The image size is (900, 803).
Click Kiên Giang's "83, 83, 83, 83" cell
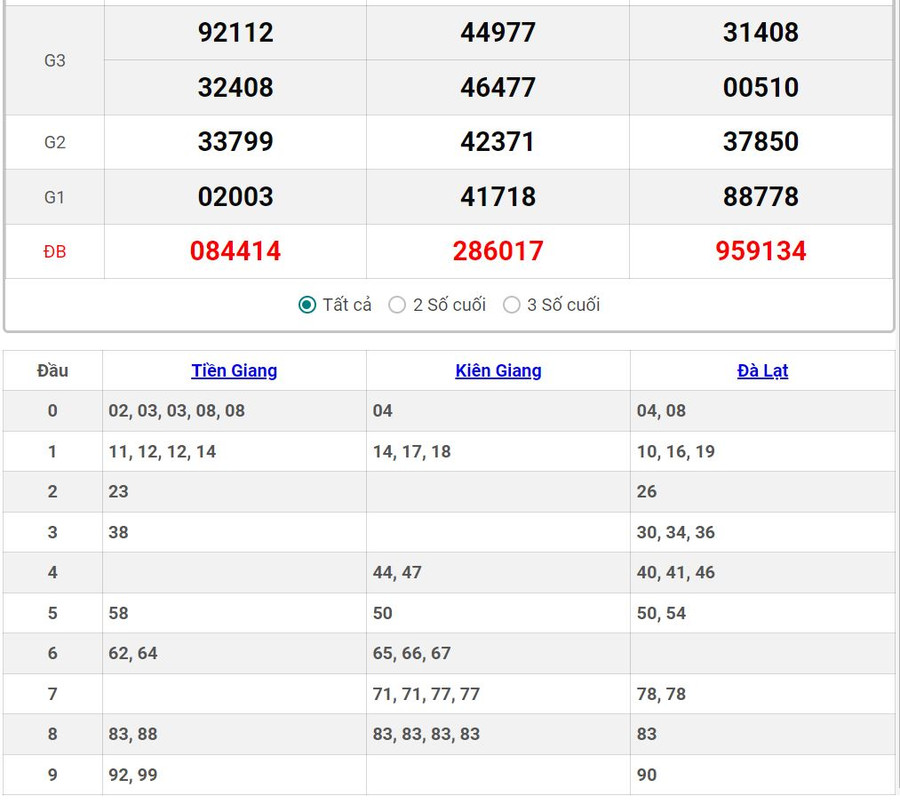427,734
